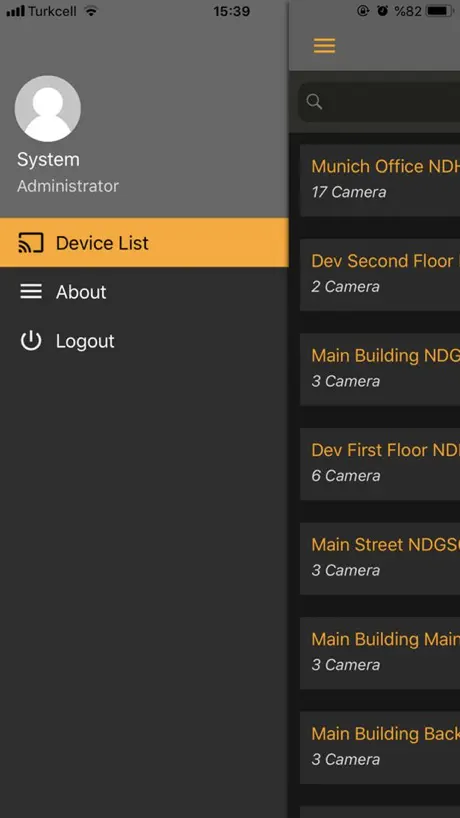Image resolution: width=460 pixels, height=818 pixels.
Task: Click the power icon beside Logout
Action: click(31, 341)
